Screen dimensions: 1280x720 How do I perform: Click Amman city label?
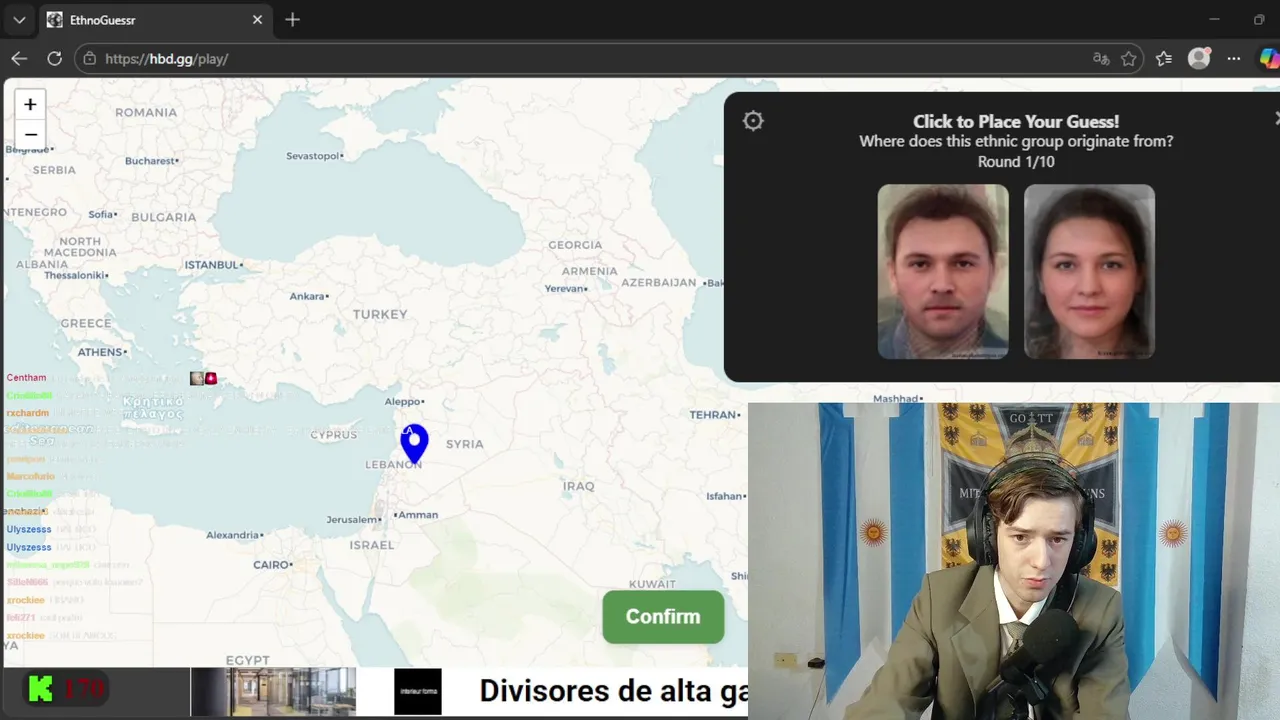tap(418, 515)
